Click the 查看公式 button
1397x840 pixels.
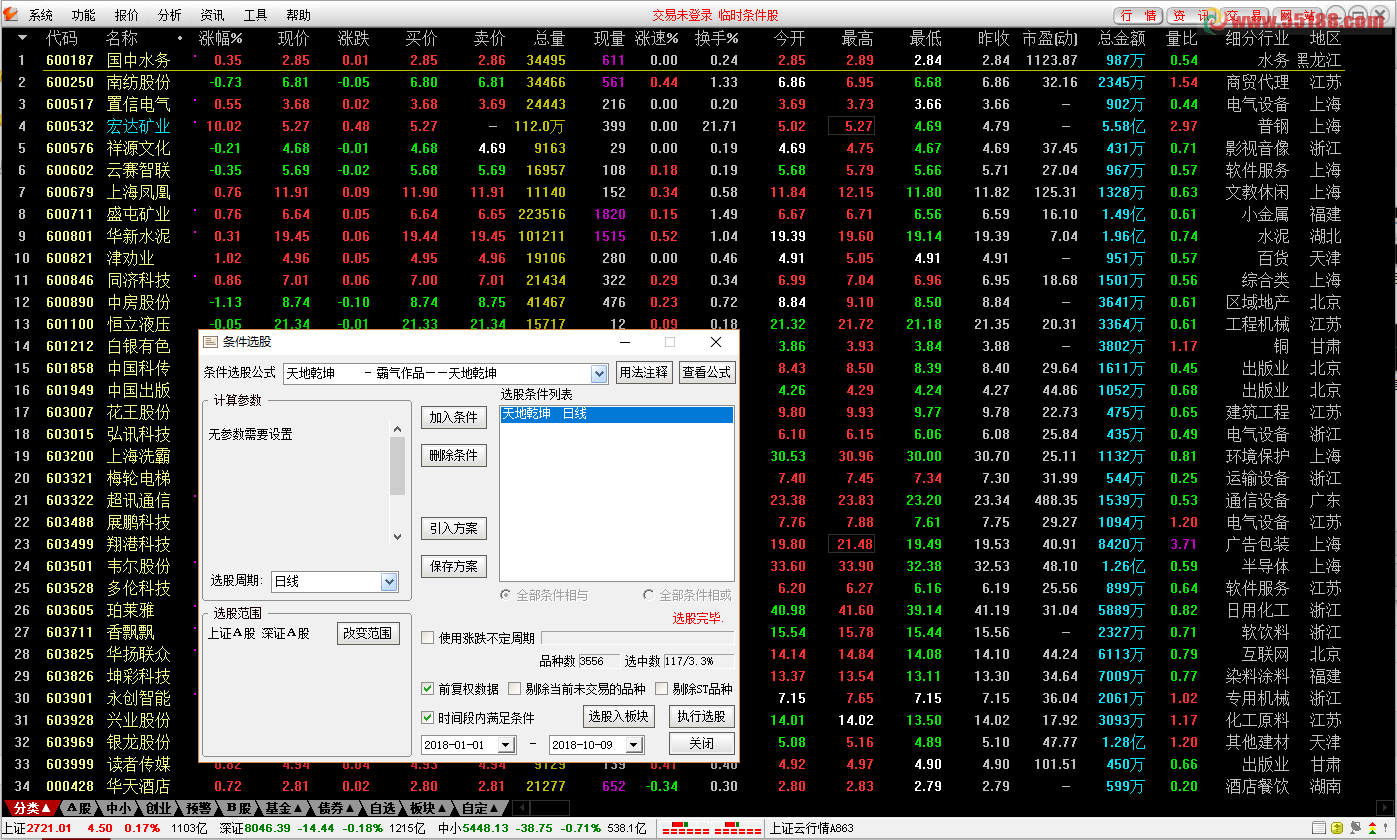tap(707, 373)
